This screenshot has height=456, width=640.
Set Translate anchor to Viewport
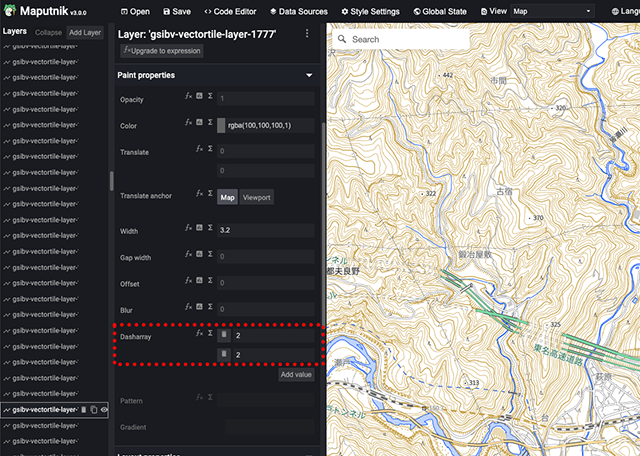257,197
